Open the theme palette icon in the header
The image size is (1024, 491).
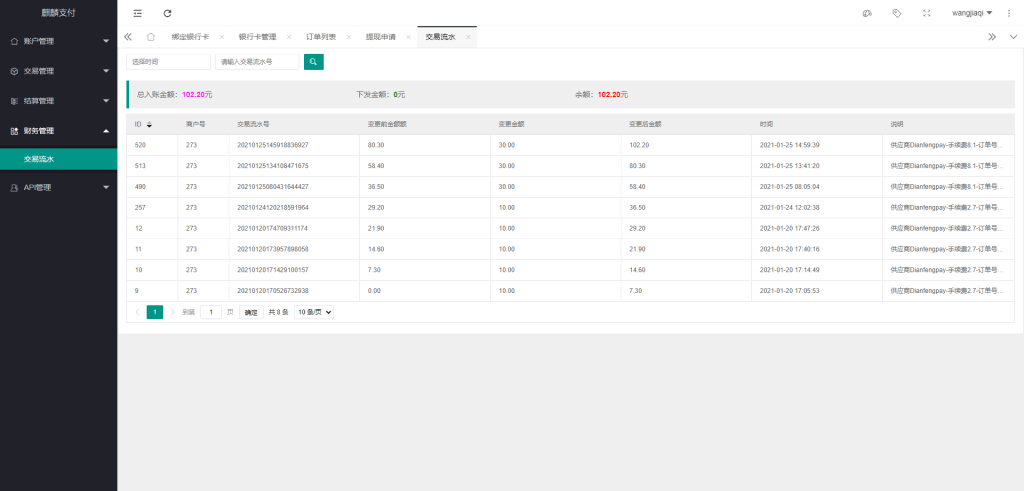pyautogui.click(x=866, y=13)
